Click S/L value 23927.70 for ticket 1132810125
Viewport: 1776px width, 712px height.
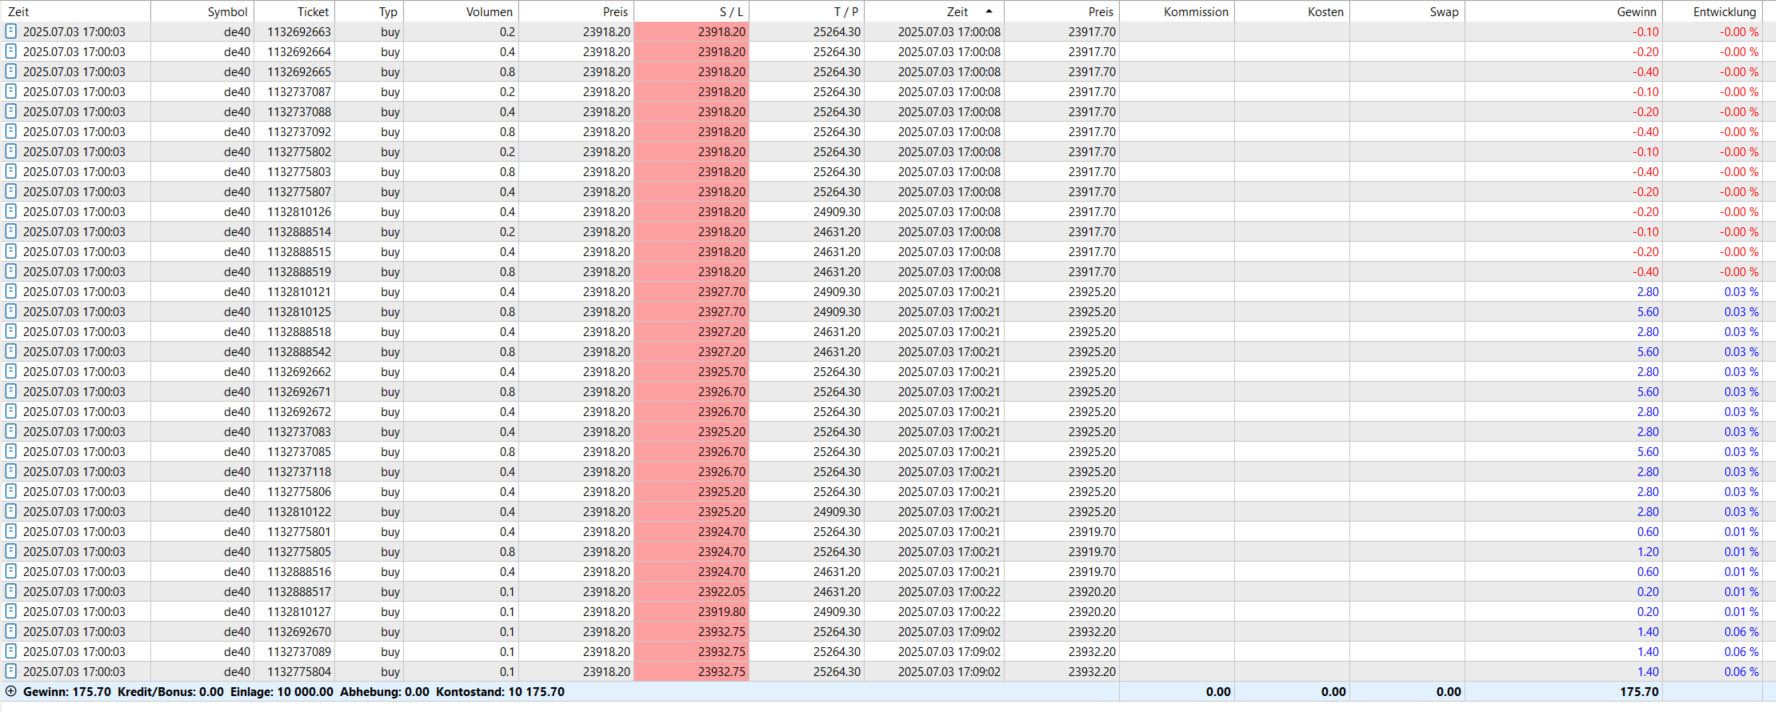coord(721,312)
